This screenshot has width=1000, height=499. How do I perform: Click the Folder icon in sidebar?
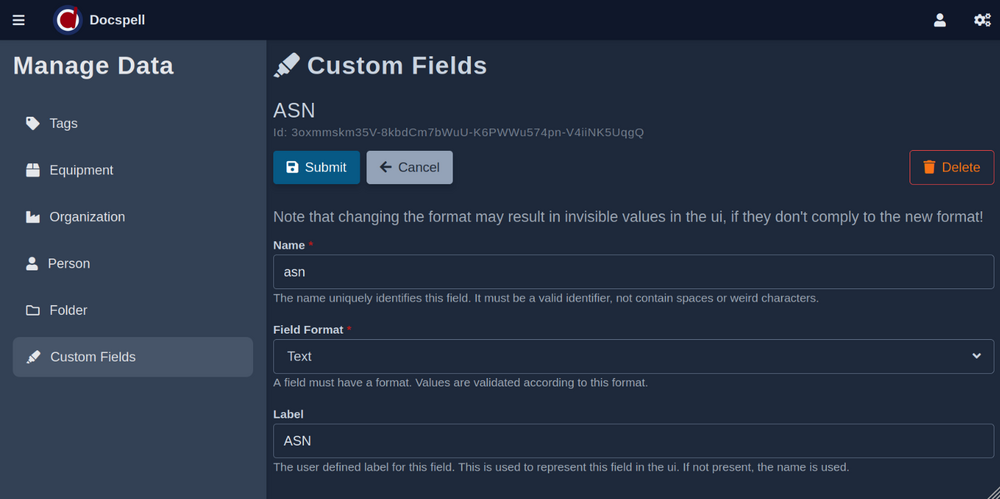point(33,311)
